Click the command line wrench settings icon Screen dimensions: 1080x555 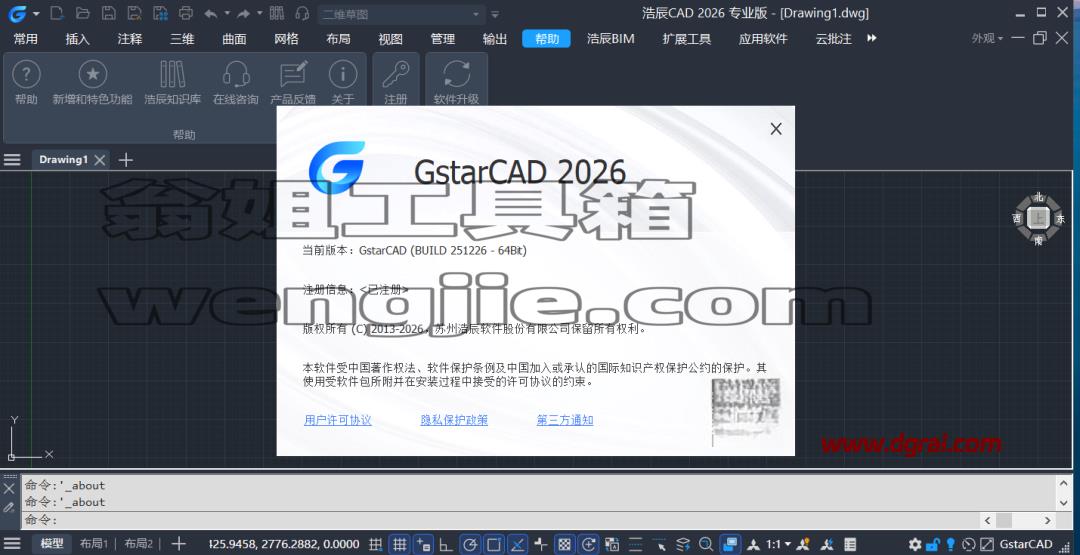click(x=9, y=507)
